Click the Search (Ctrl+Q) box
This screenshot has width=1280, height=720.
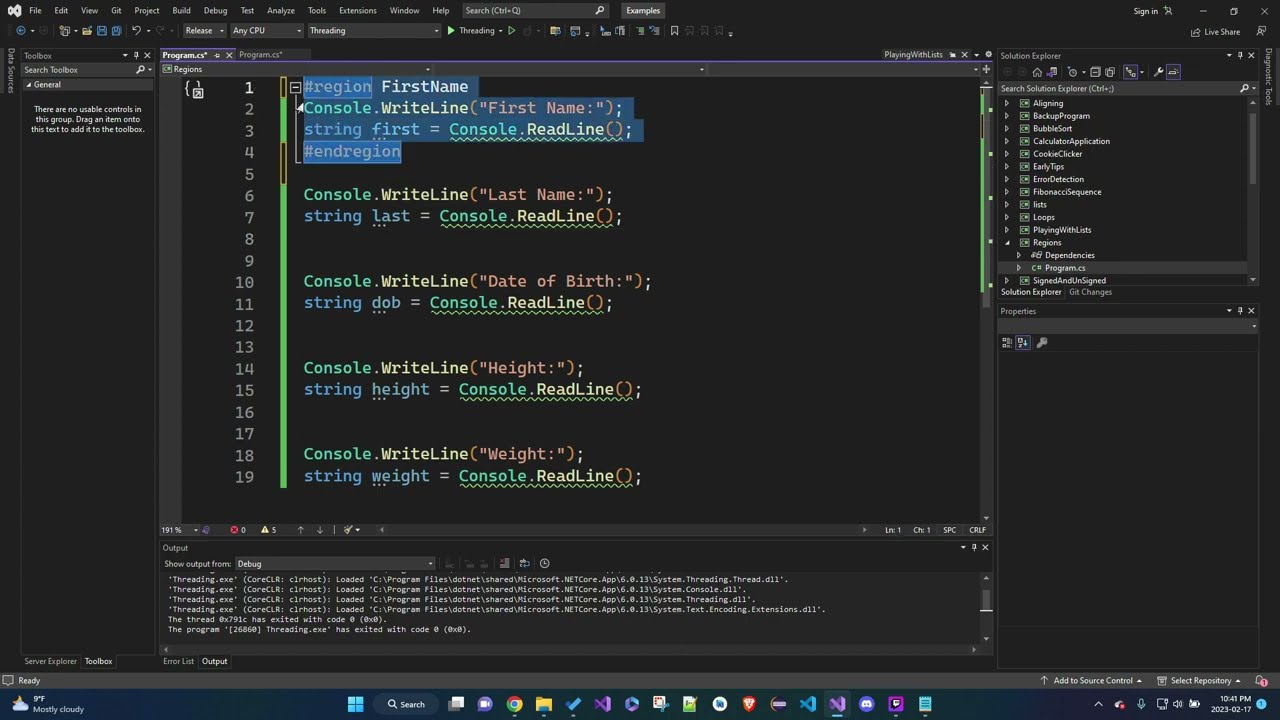pyautogui.click(x=535, y=10)
